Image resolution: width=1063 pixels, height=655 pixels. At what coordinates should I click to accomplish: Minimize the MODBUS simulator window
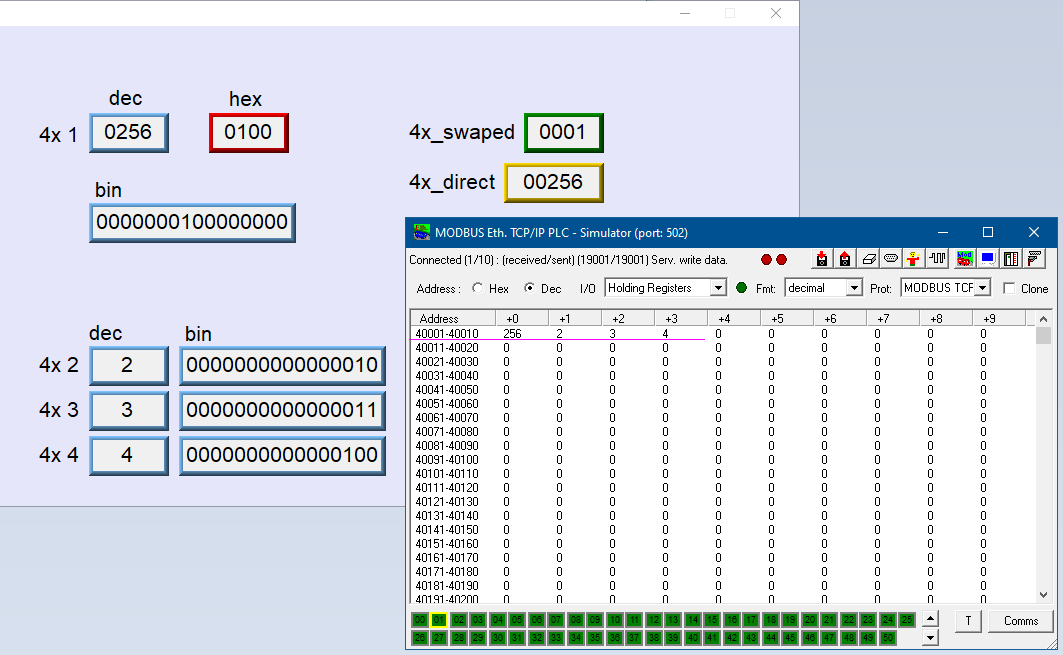click(x=942, y=233)
